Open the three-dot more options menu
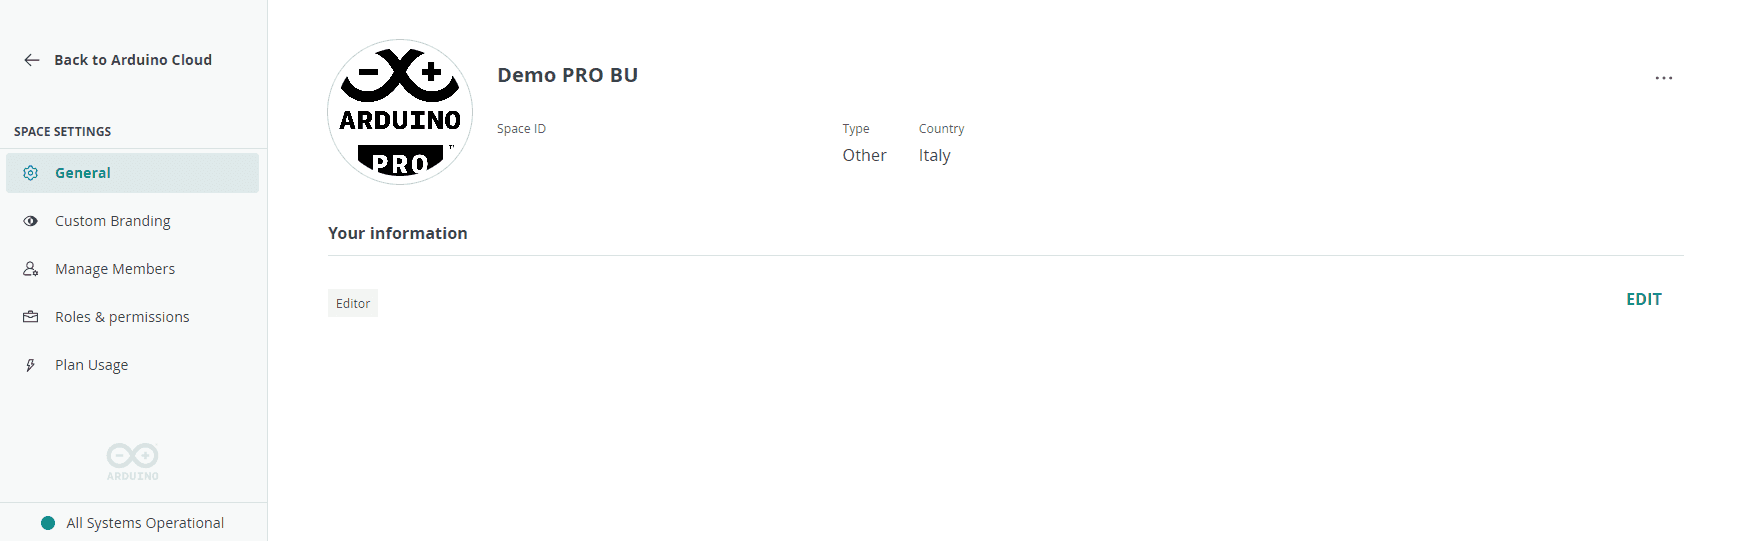The width and height of the screenshot is (1742, 541). coord(1663,78)
